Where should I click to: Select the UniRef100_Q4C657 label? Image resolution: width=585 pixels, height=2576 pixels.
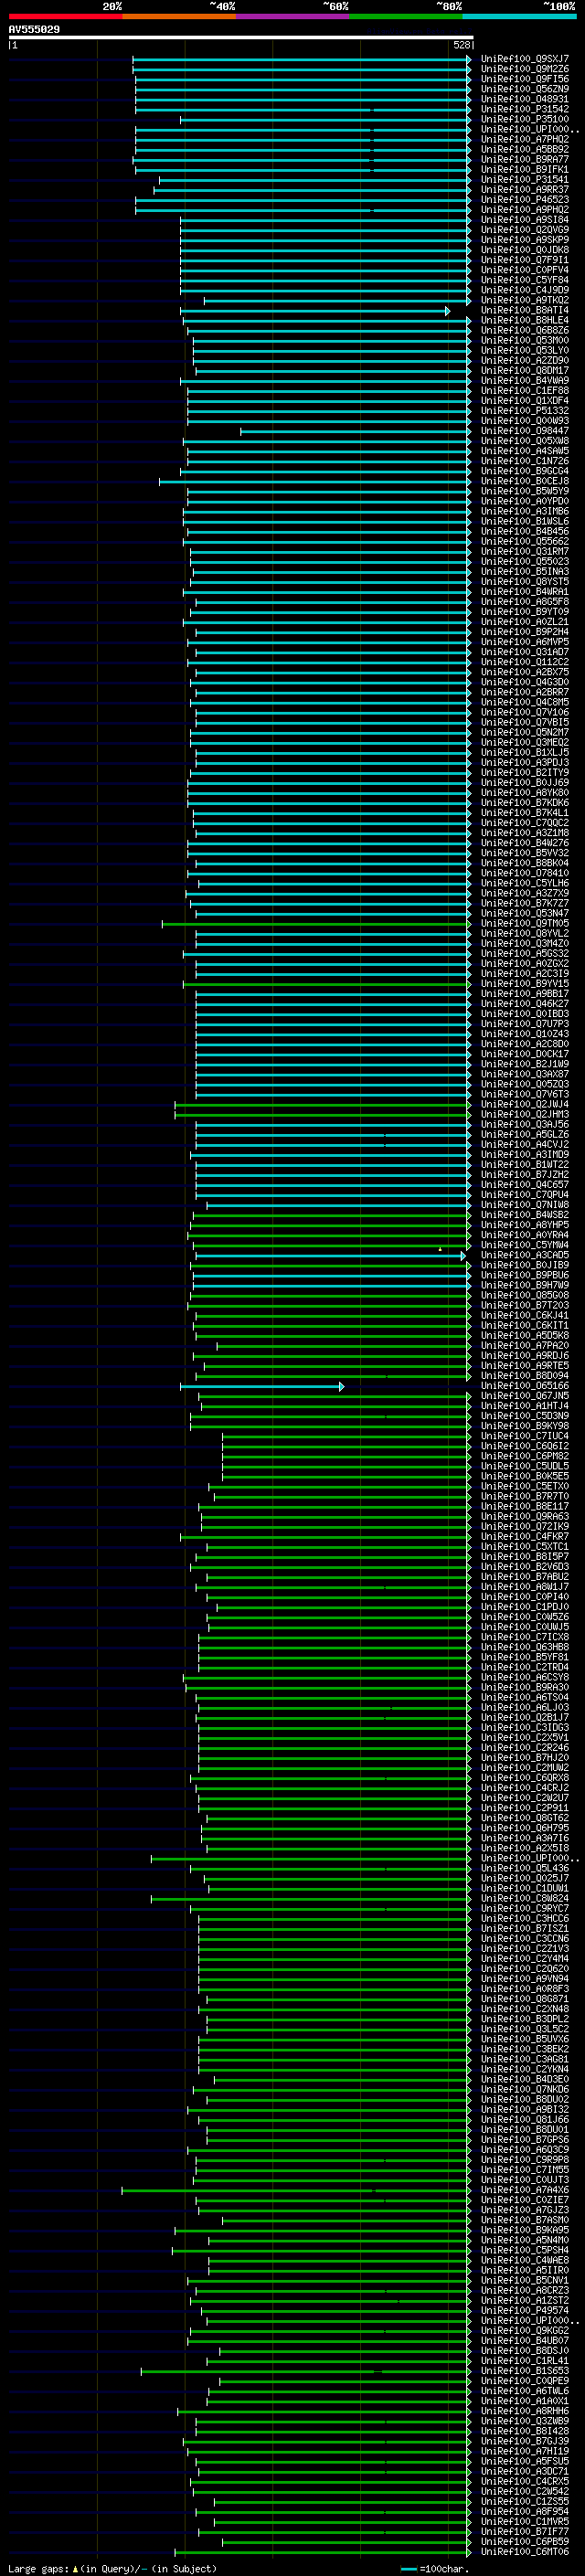(x=525, y=1185)
